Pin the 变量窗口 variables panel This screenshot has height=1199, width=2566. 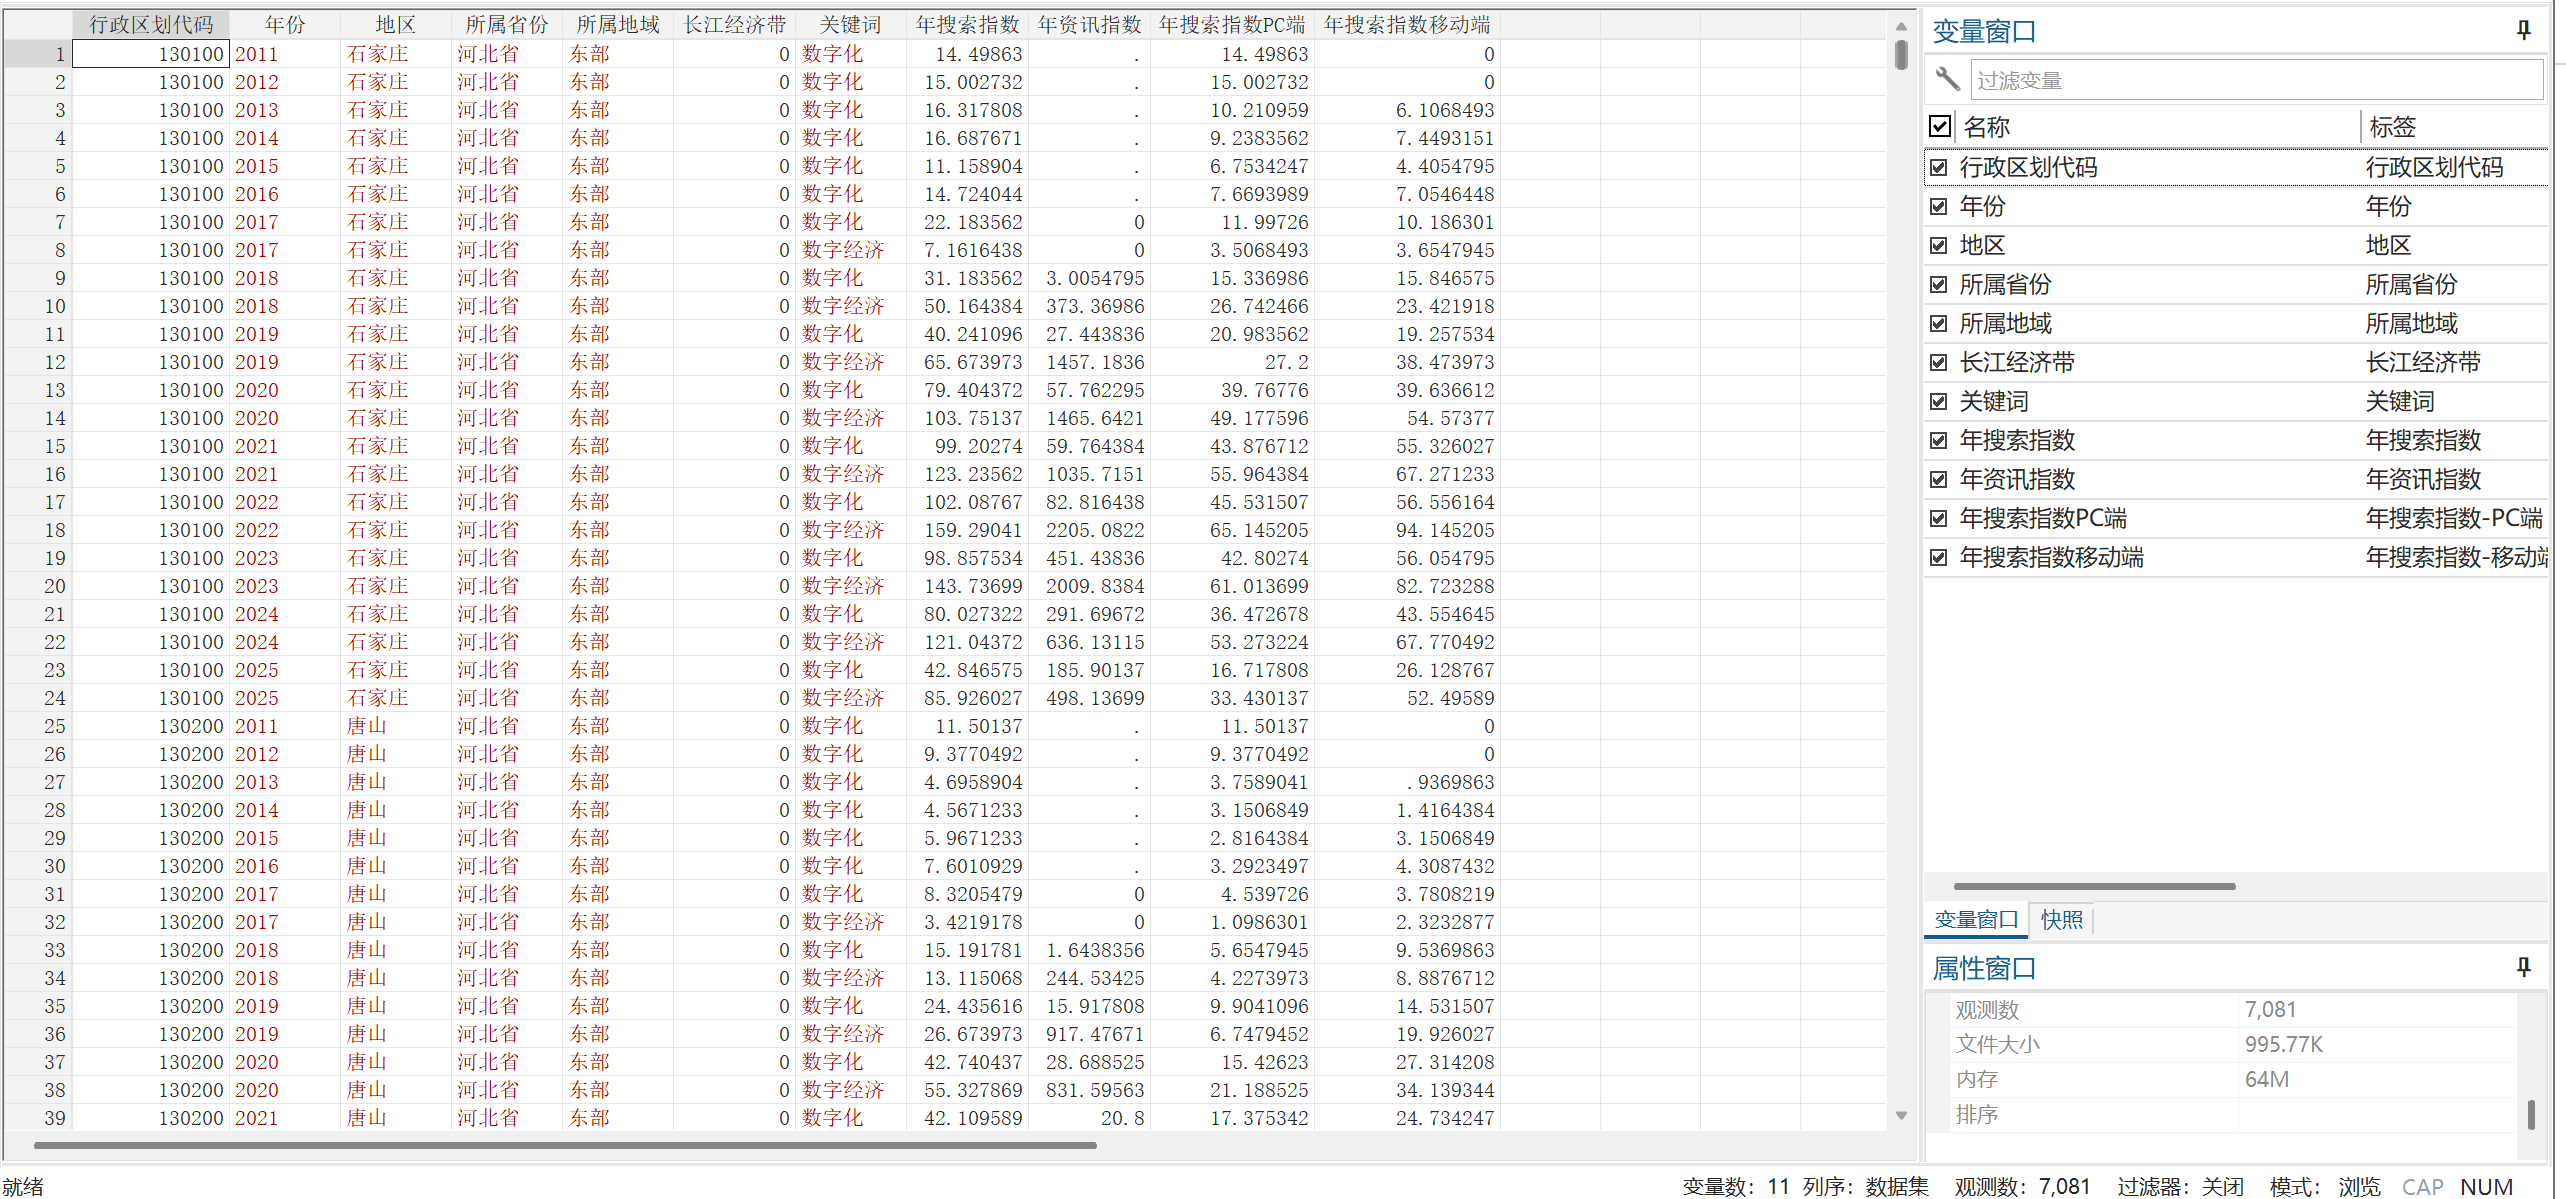(2523, 31)
